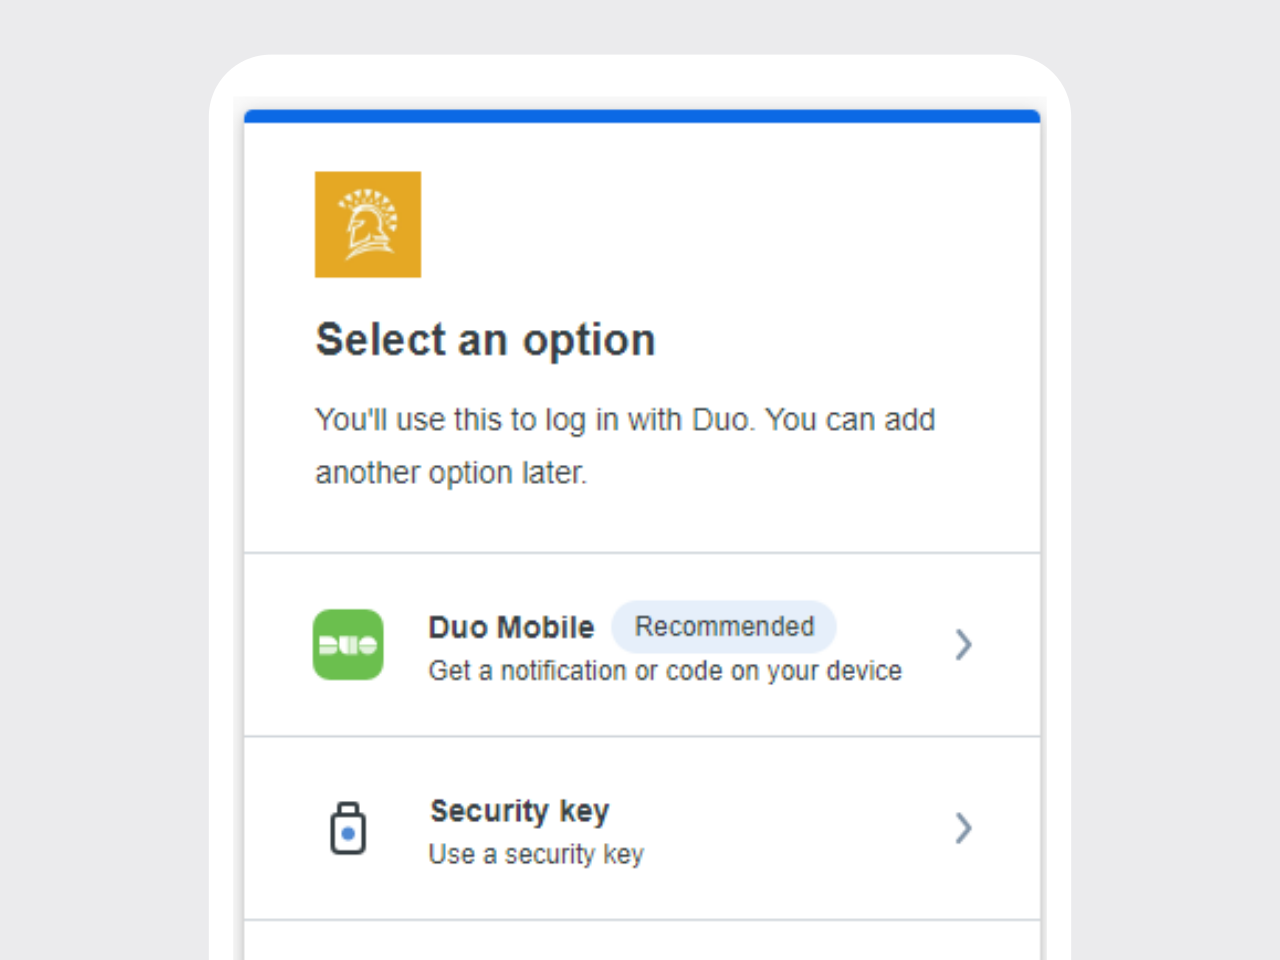Click the 'Select an option' heading
1280x960 pixels.
coord(485,339)
